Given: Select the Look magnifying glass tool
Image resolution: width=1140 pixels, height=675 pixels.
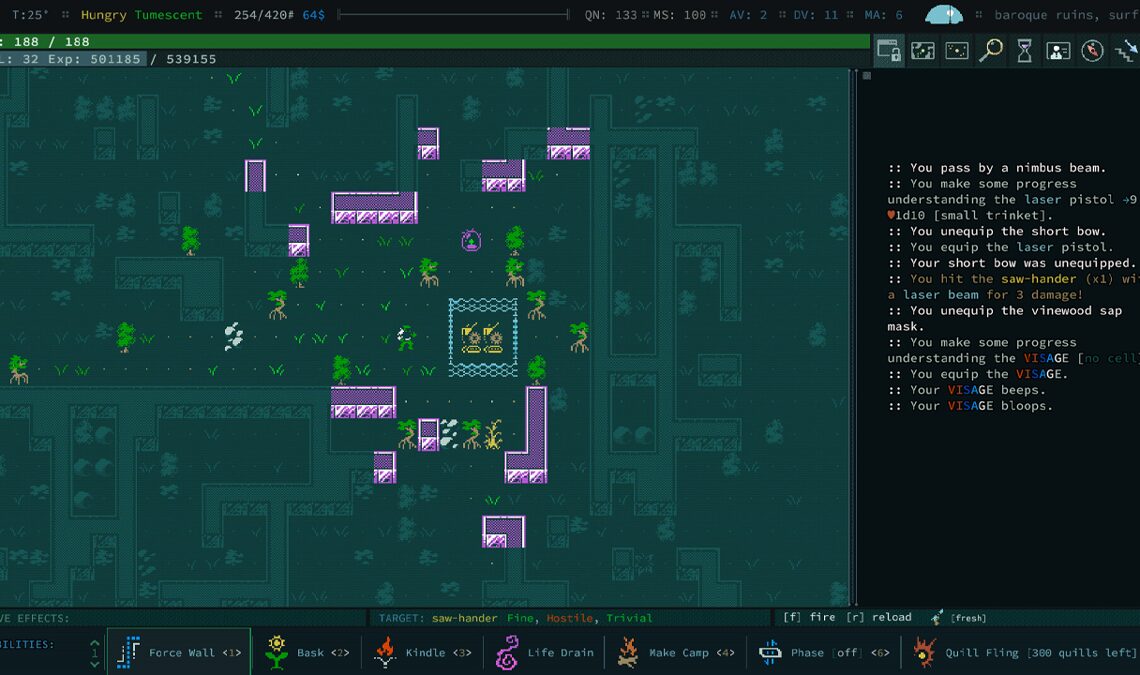Looking at the screenshot, I should (991, 50).
